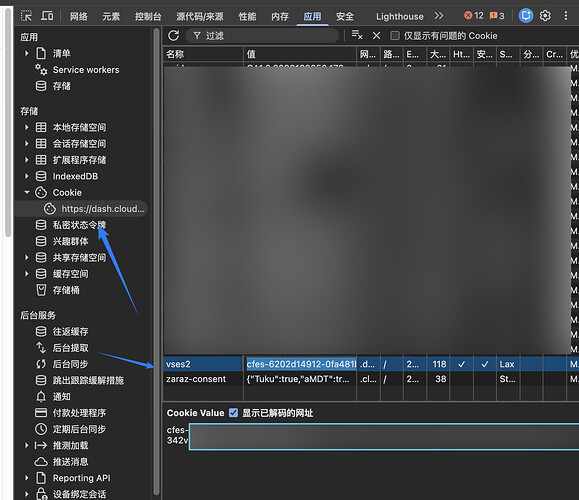
Task: Expand 会话存储空间 tree arrow
Action: click(27, 144)
